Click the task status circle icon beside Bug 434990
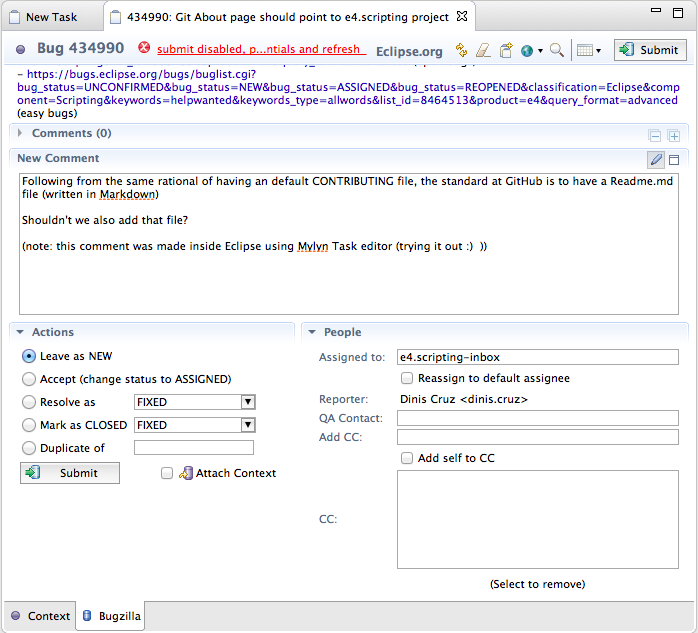This screenshot has height=633, width=698. 20,49
